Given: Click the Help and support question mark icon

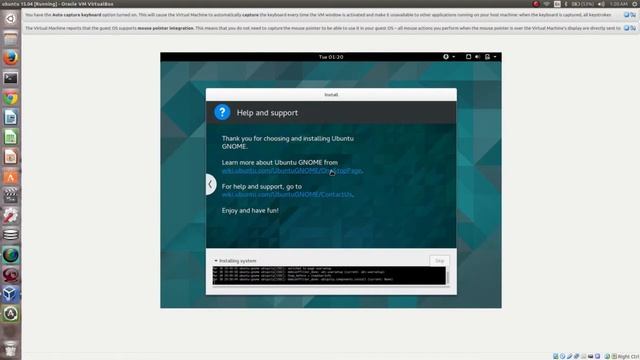Looking at the screenshot, I should (222, 112).
